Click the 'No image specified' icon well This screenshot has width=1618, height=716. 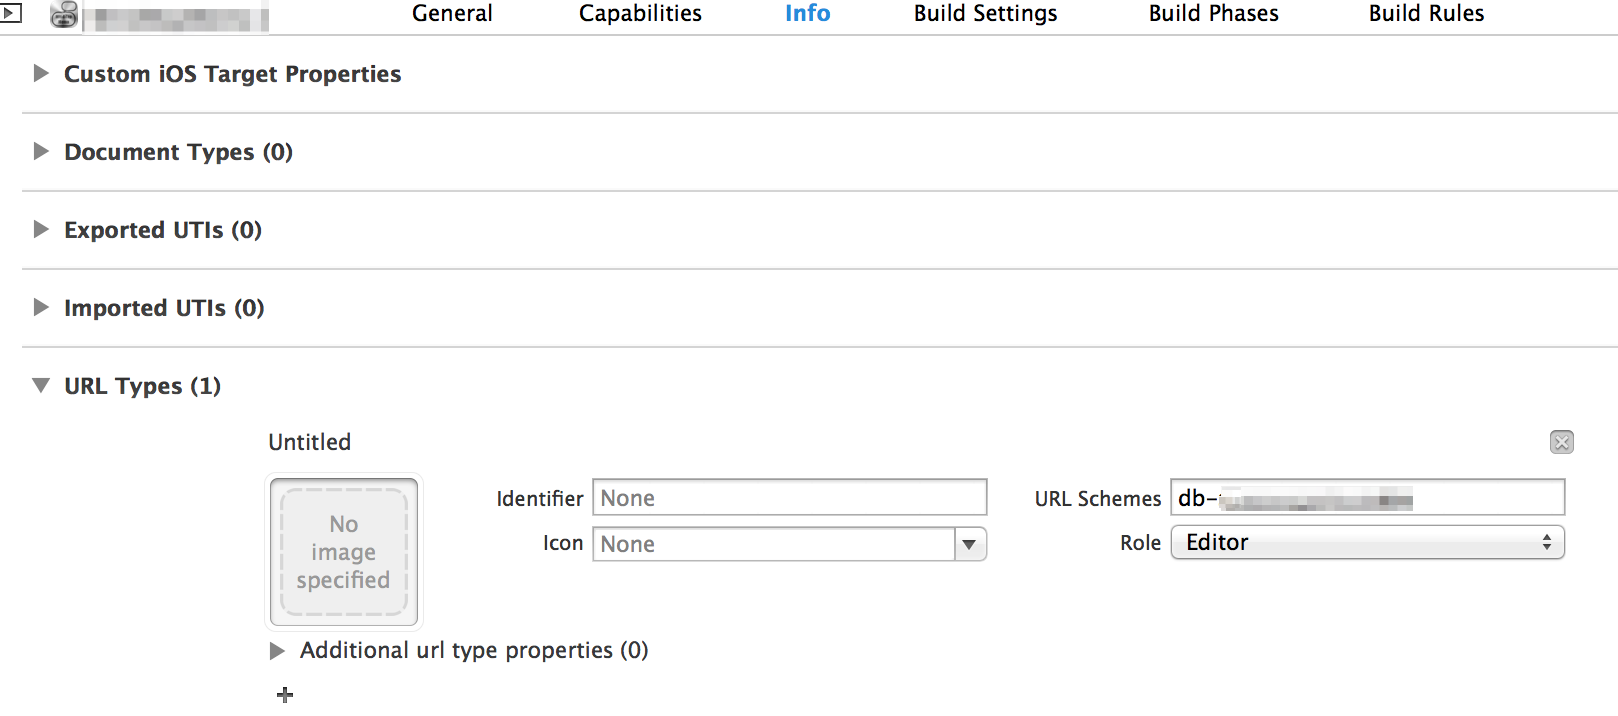click(344, 551)
